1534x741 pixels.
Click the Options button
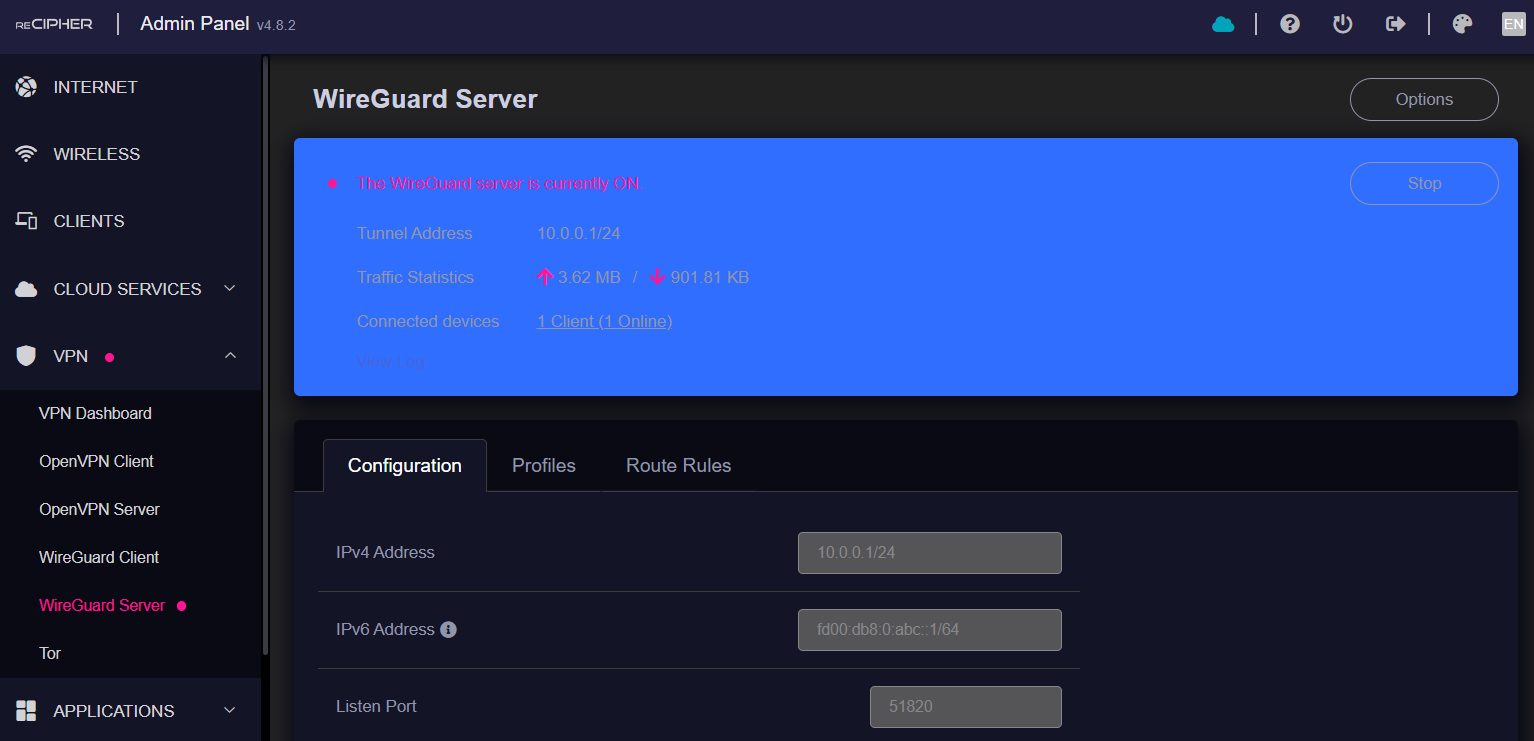[x=1423, y=100]
